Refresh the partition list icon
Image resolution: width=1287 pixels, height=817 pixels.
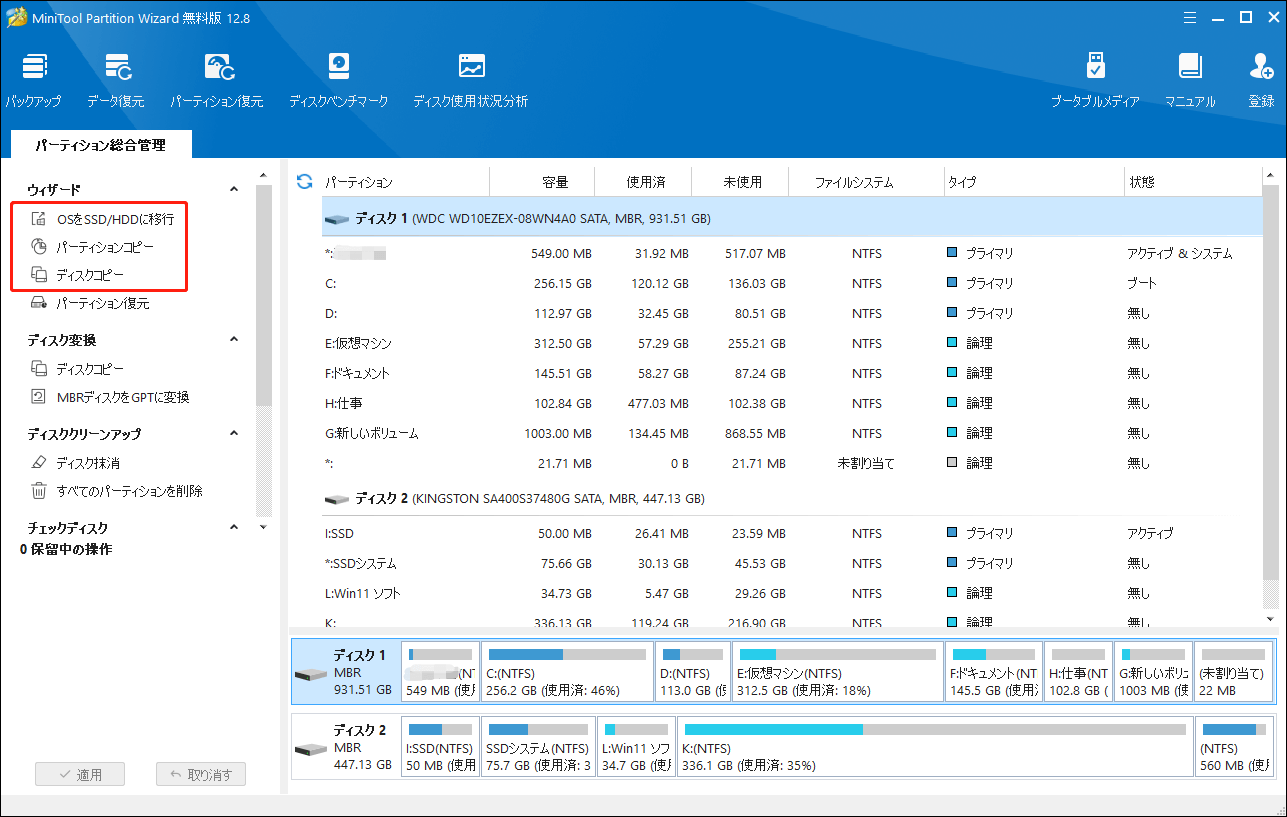[x=305, y=182]
